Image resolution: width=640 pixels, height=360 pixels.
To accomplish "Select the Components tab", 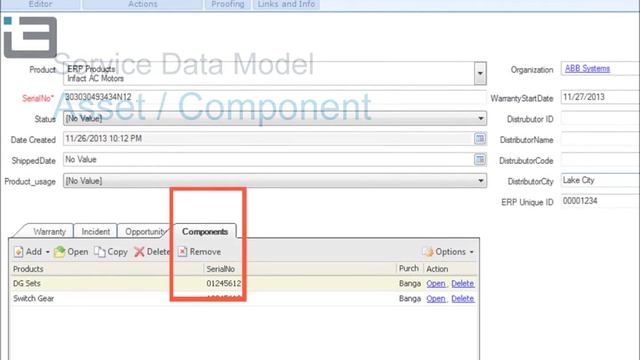I will point(205,231).
